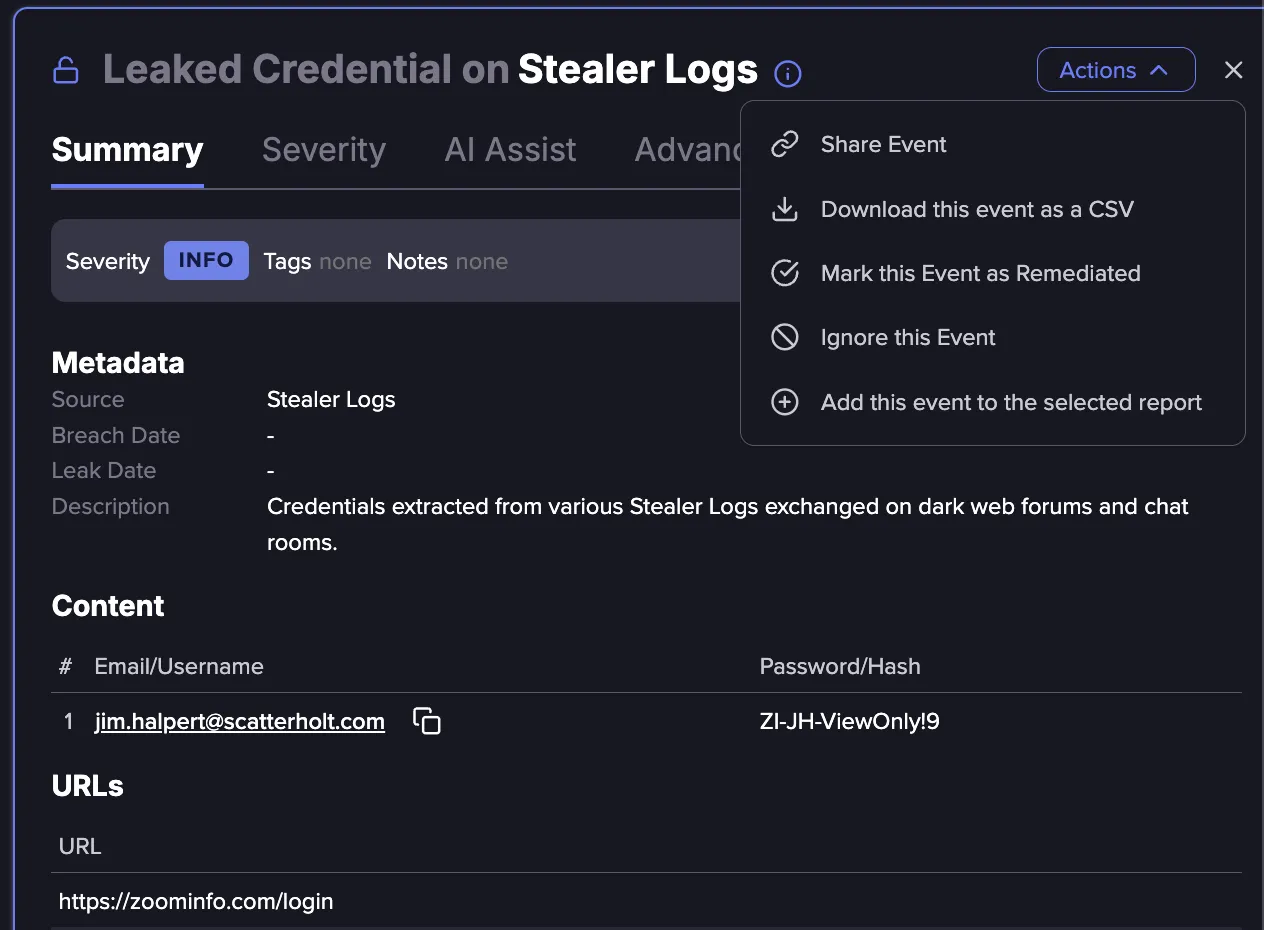Copy the jim.halpert email with copy icon
This screenshot has height=930, width=1264.
click(427, 721)
